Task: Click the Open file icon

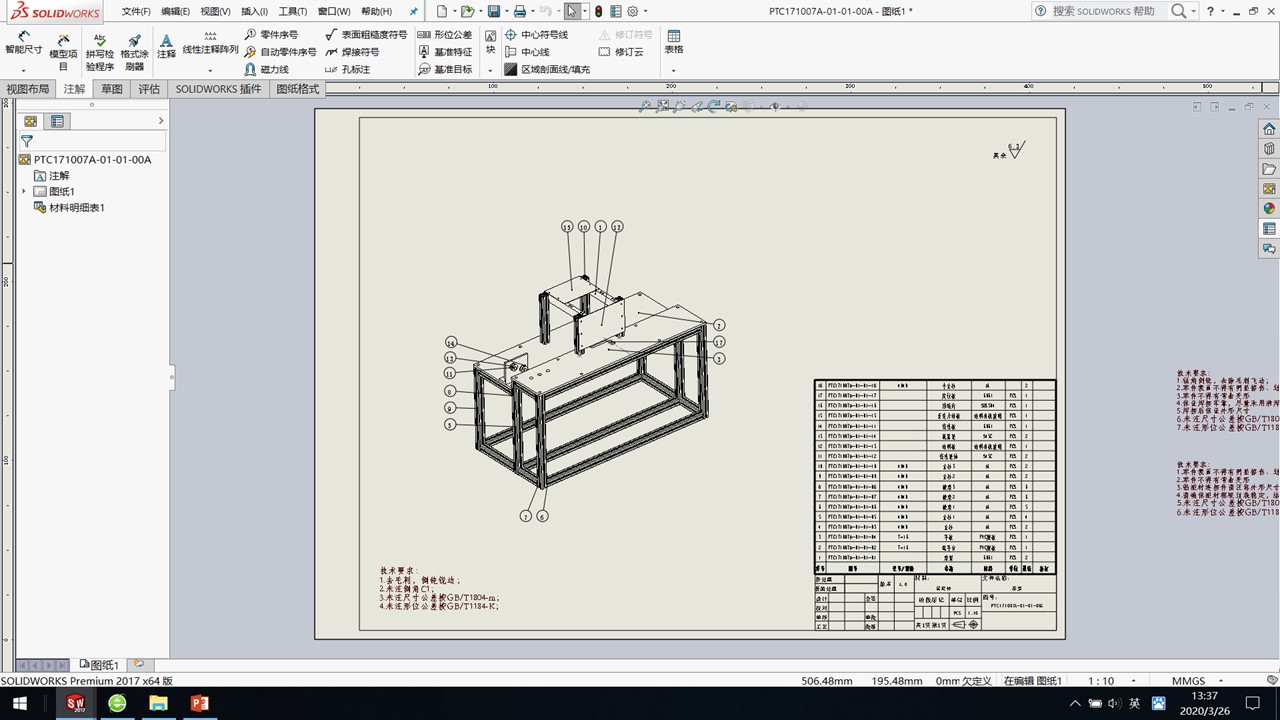Action: pos(466,11)
